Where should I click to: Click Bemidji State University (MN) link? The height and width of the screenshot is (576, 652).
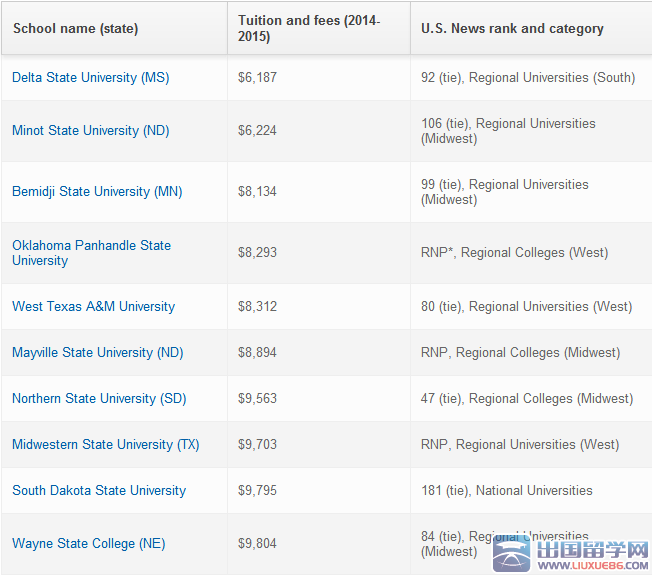click(97, 191)
